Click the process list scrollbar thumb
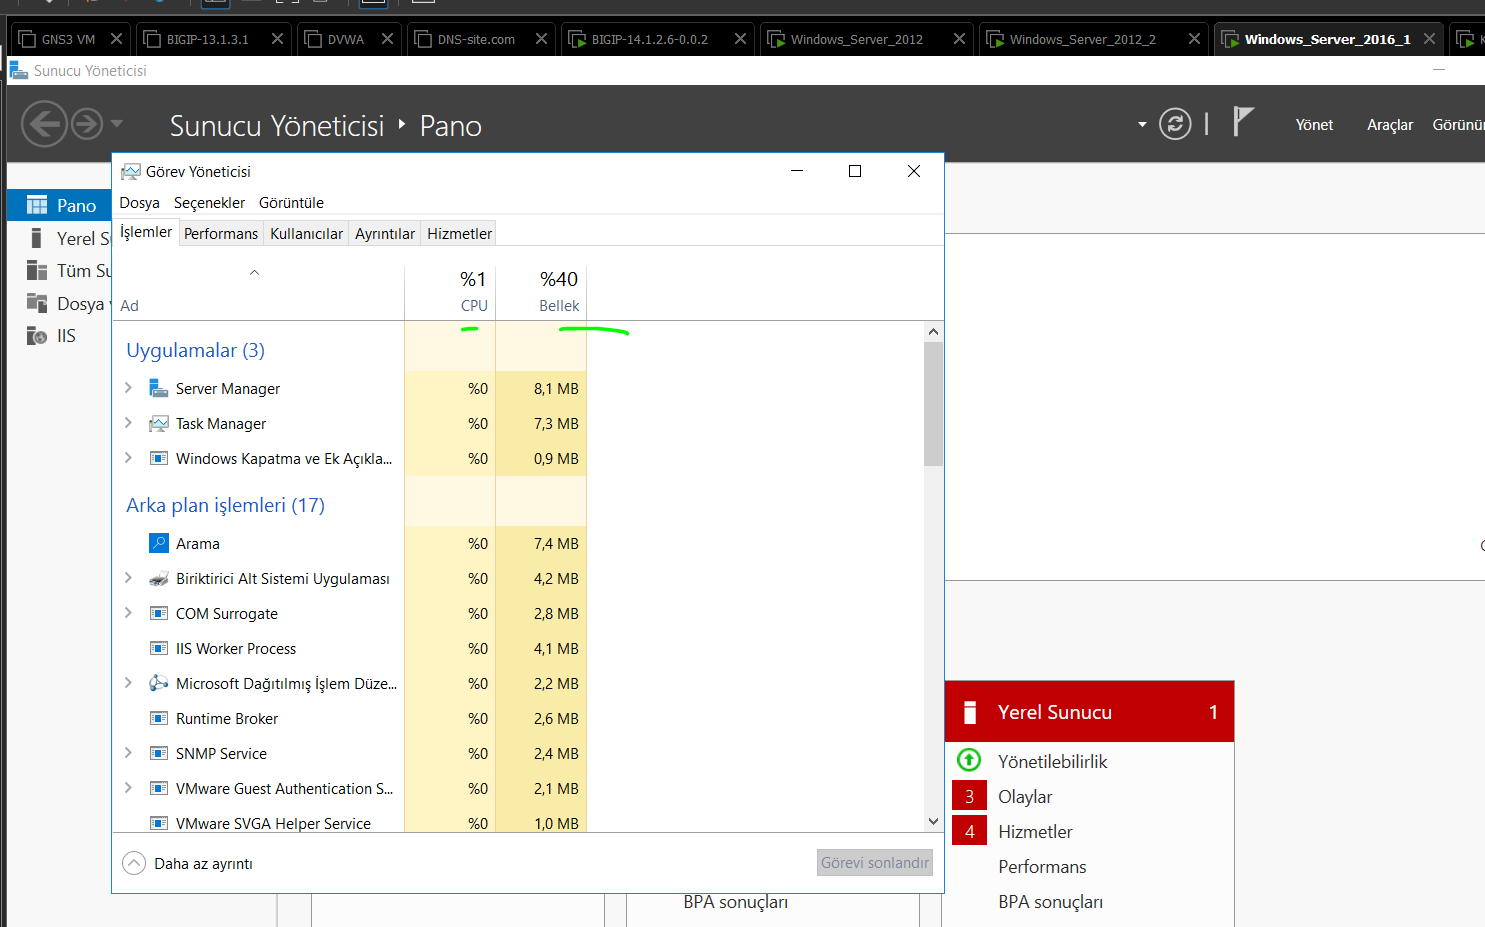 933,404
